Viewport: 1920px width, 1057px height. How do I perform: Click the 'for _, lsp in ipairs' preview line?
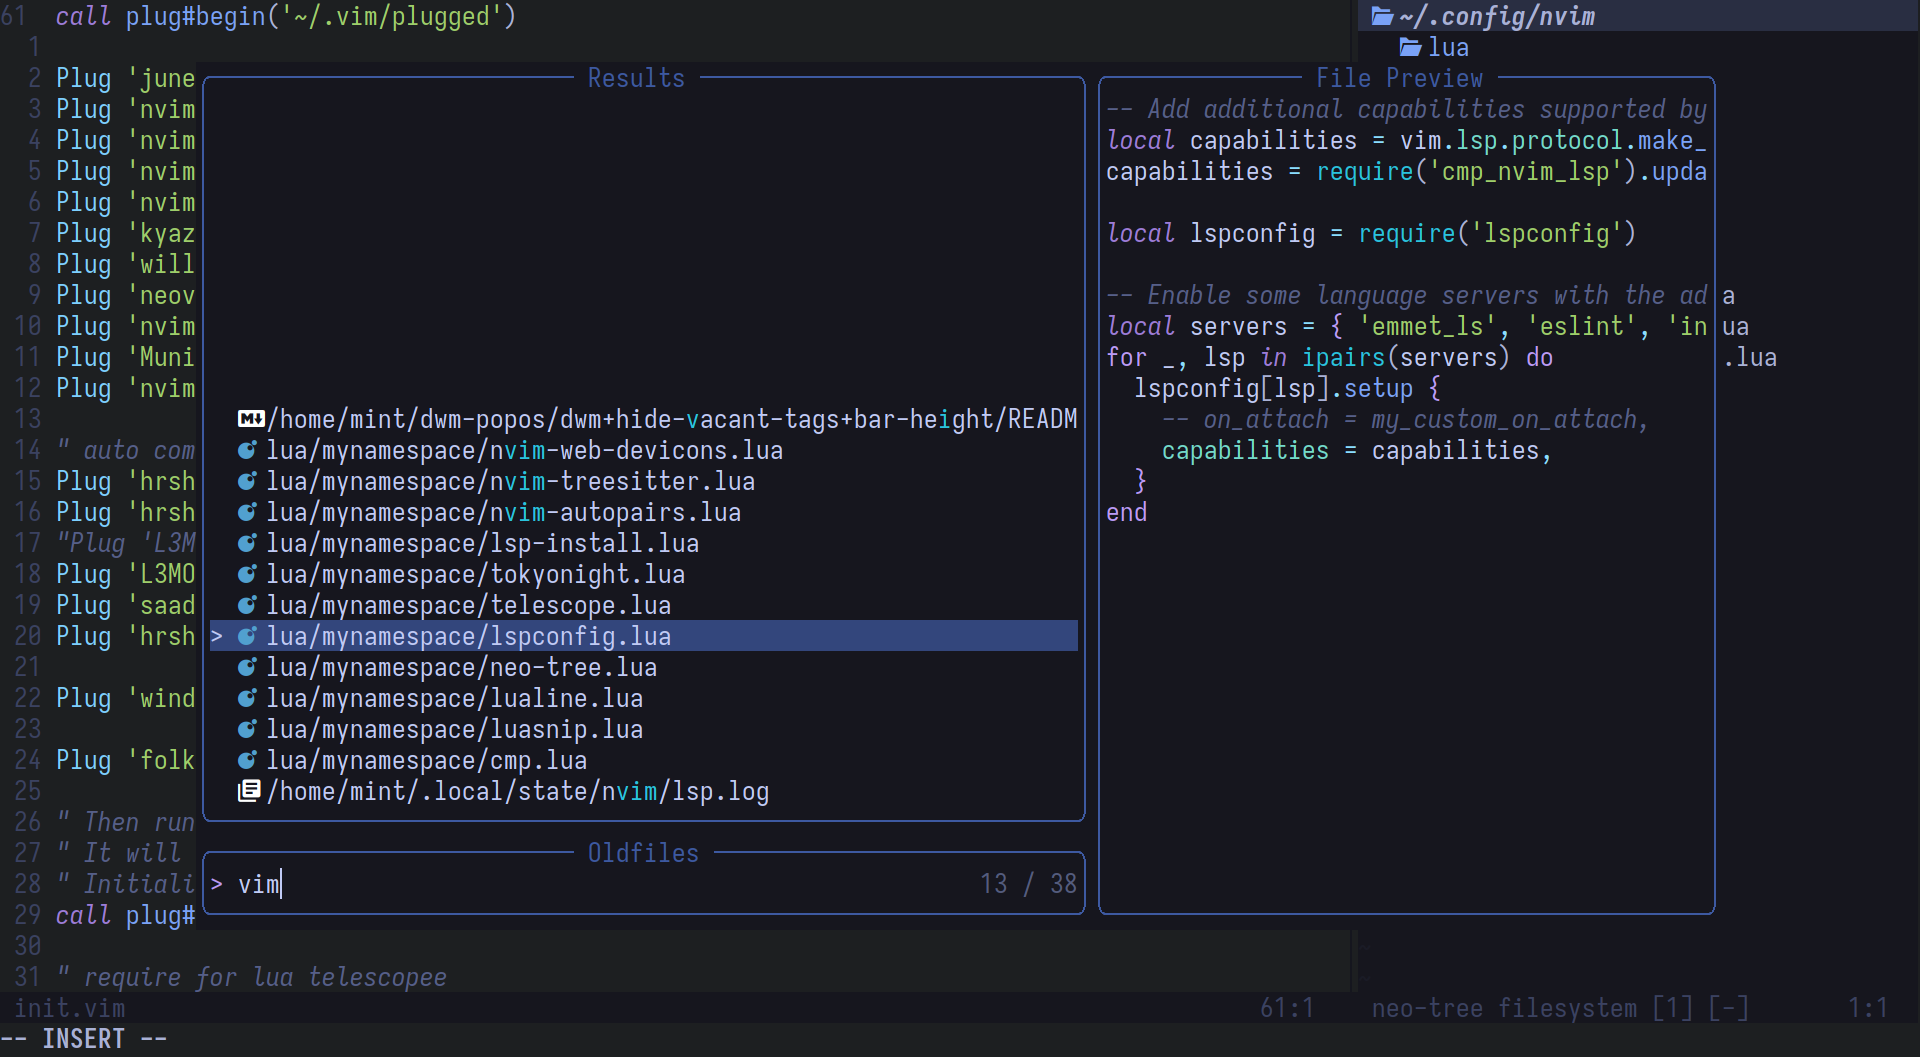1330,357
